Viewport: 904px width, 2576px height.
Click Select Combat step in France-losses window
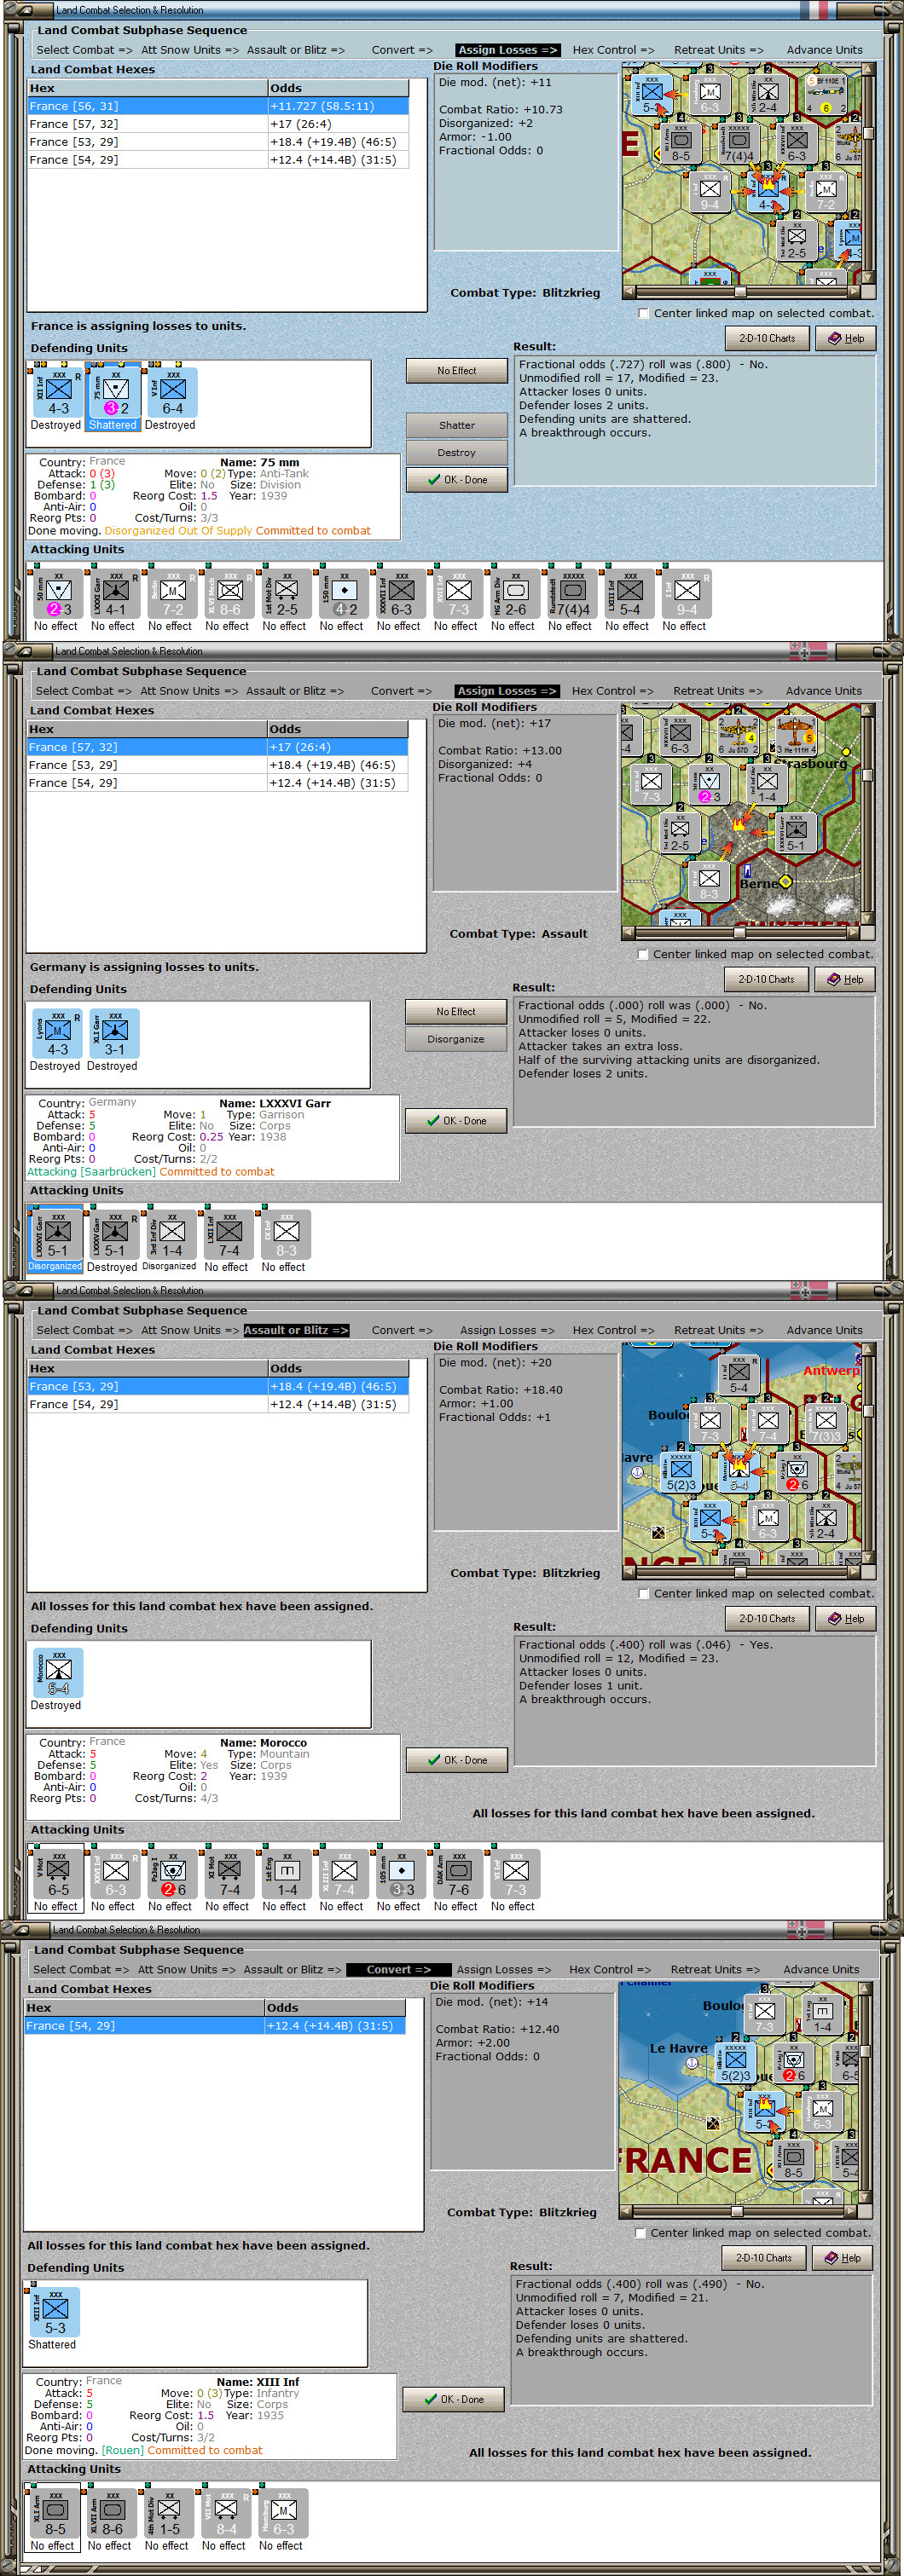(84, 50)
